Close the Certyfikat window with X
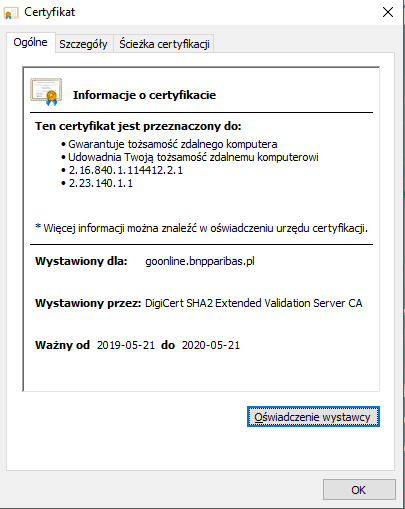405x509 pixels. coord(388,13)
